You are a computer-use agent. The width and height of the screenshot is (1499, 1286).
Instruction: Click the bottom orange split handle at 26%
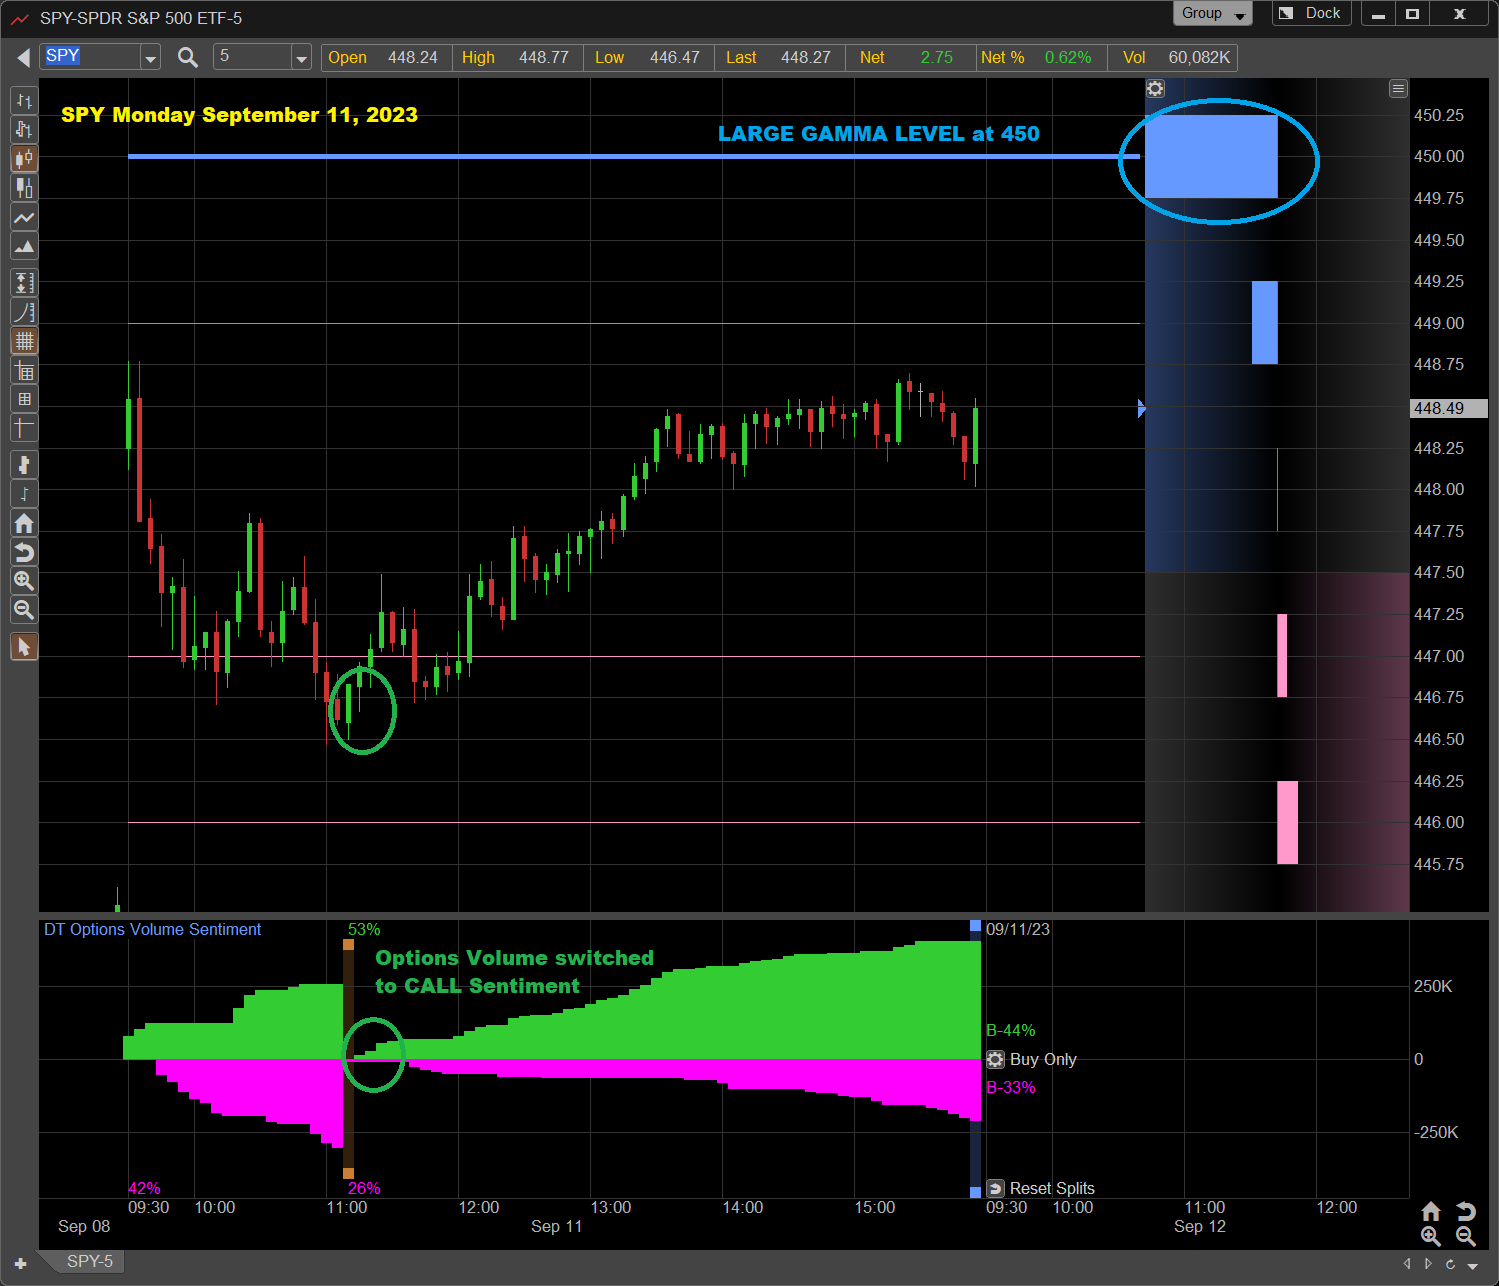tap(348, 1173)
